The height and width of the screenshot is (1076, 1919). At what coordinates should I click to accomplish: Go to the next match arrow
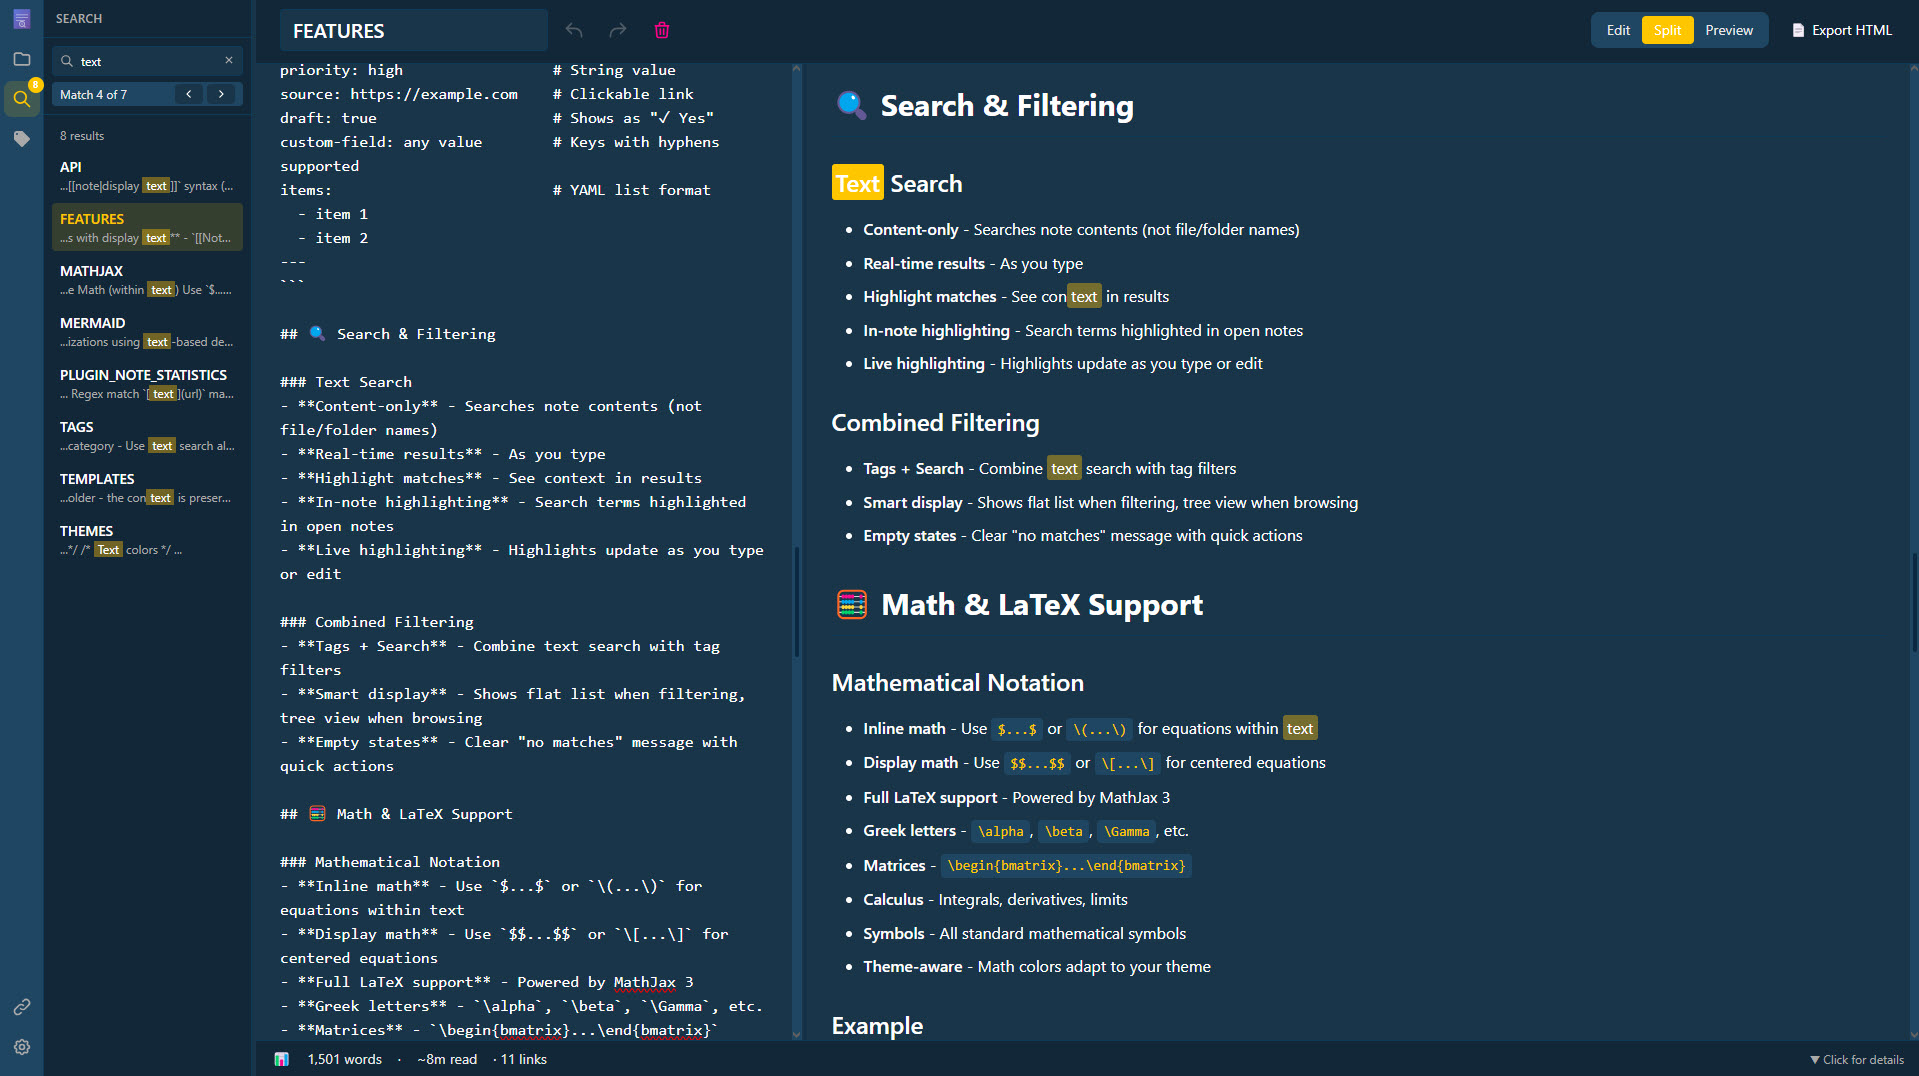click(221, 94)
